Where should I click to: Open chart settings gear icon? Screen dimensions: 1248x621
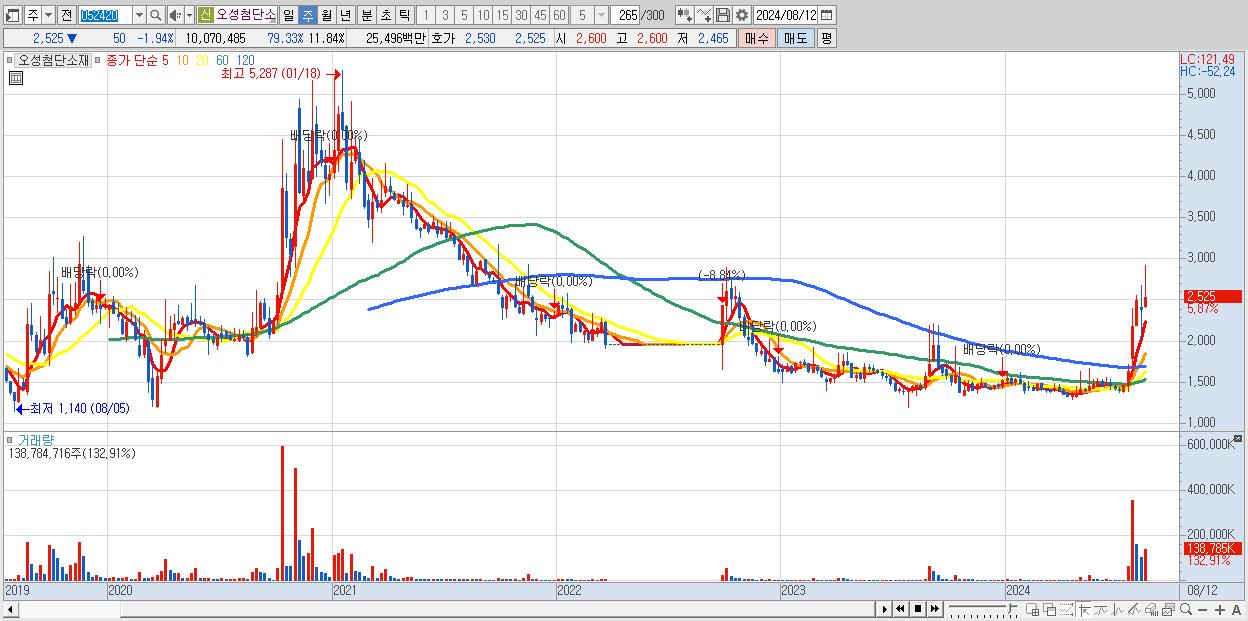(x=741, y=15)
